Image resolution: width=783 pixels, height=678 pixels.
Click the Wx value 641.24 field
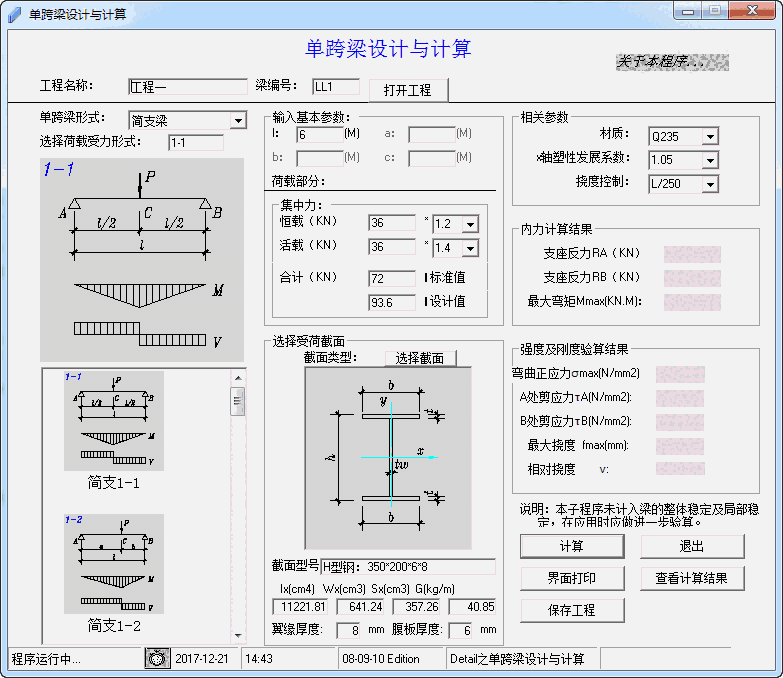(360, 607)
